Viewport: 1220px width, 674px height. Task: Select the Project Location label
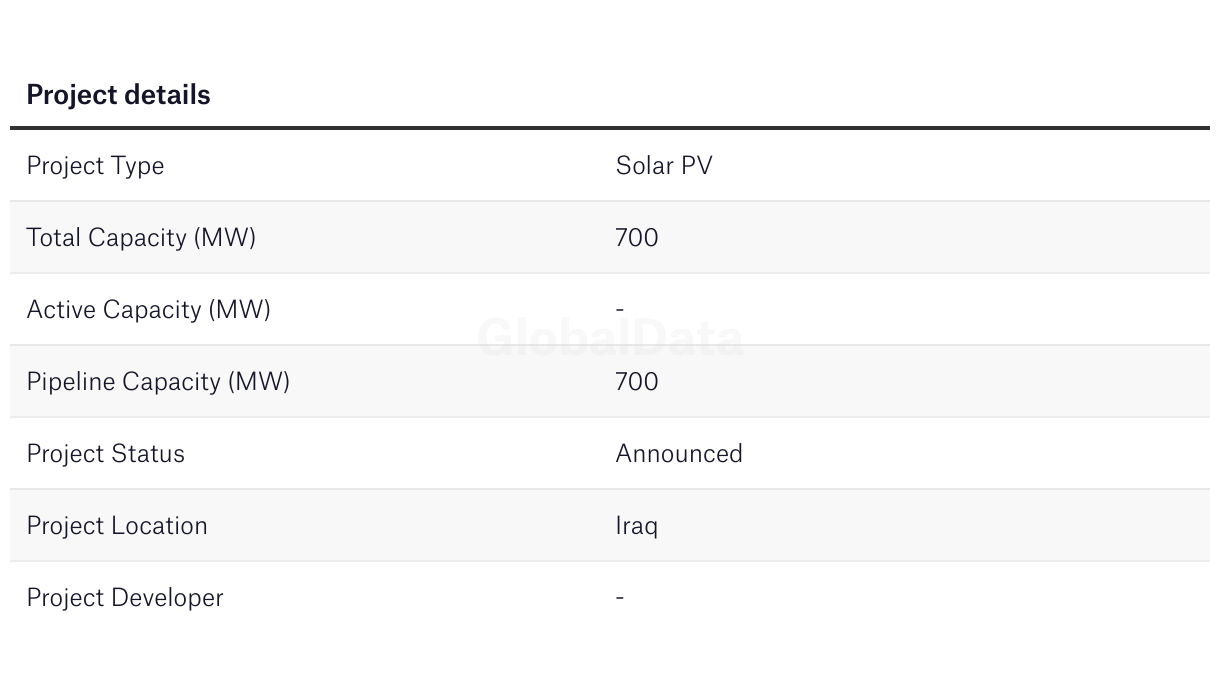(117, 526)
